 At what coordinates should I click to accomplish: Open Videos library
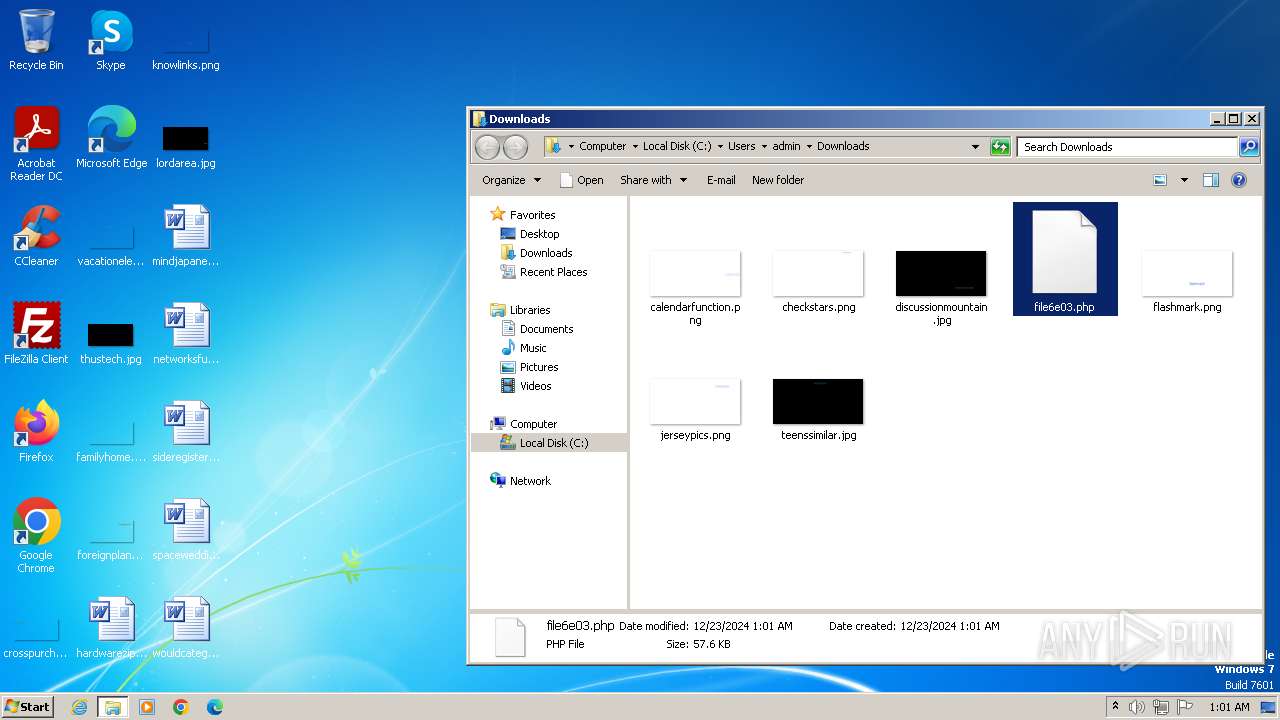point(535,386)
